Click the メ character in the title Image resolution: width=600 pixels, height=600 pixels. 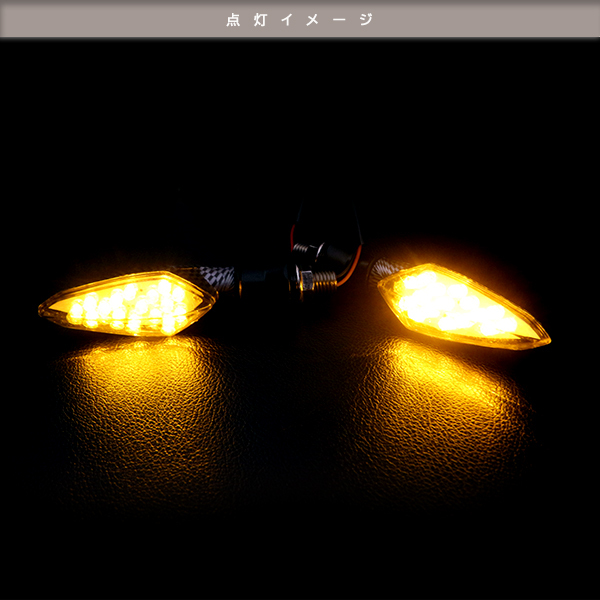tap(312, 20)
